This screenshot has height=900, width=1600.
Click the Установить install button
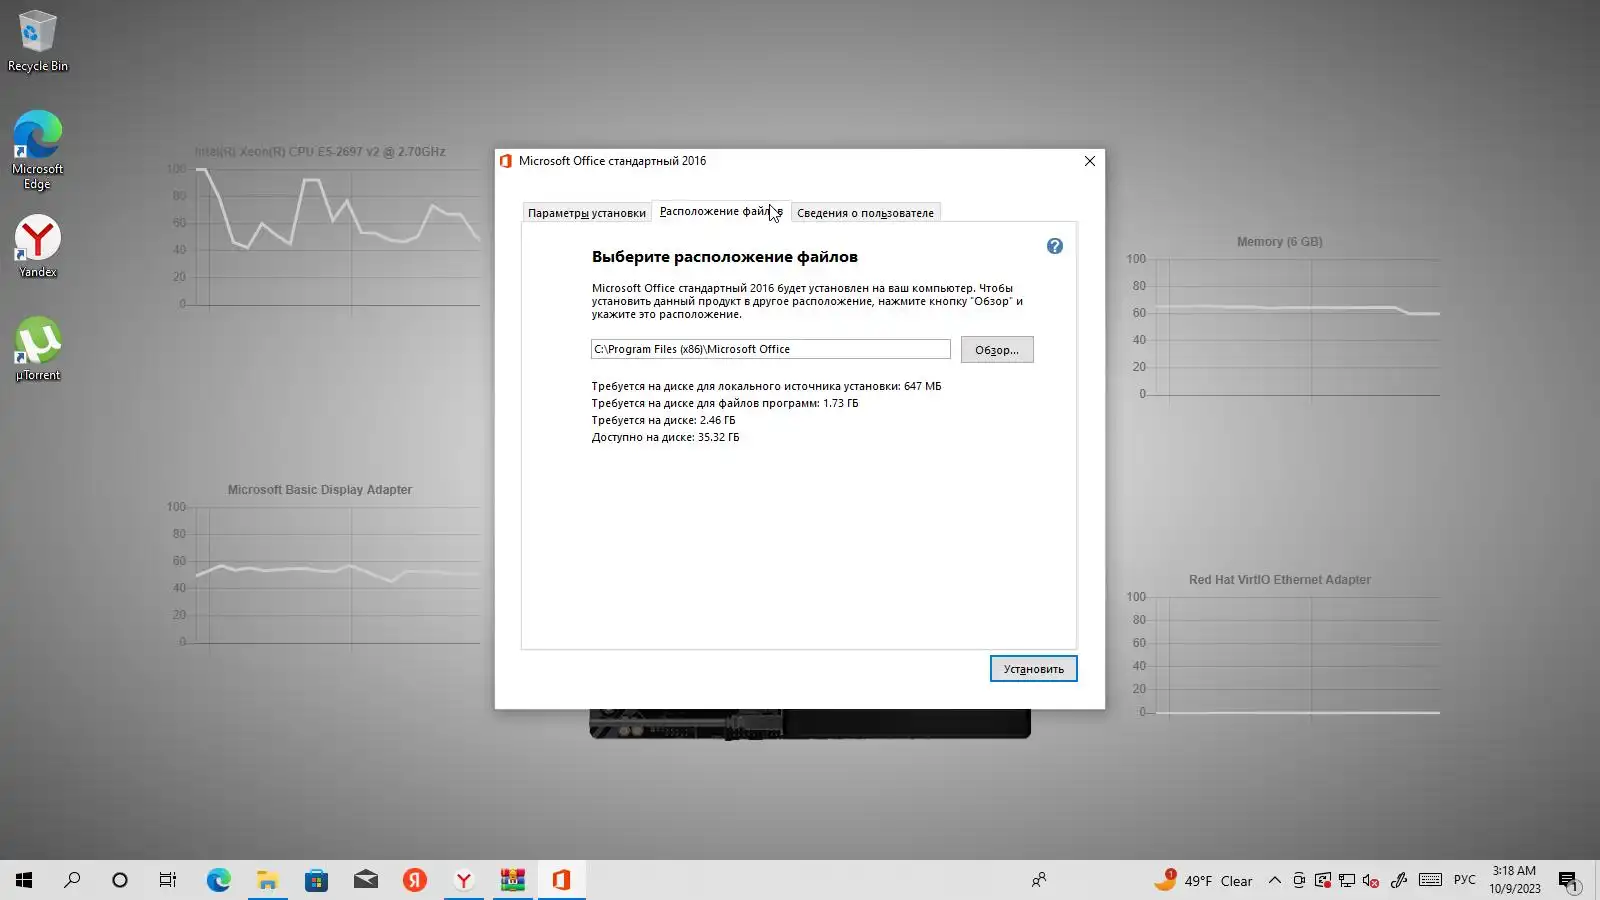(1033, 669)
